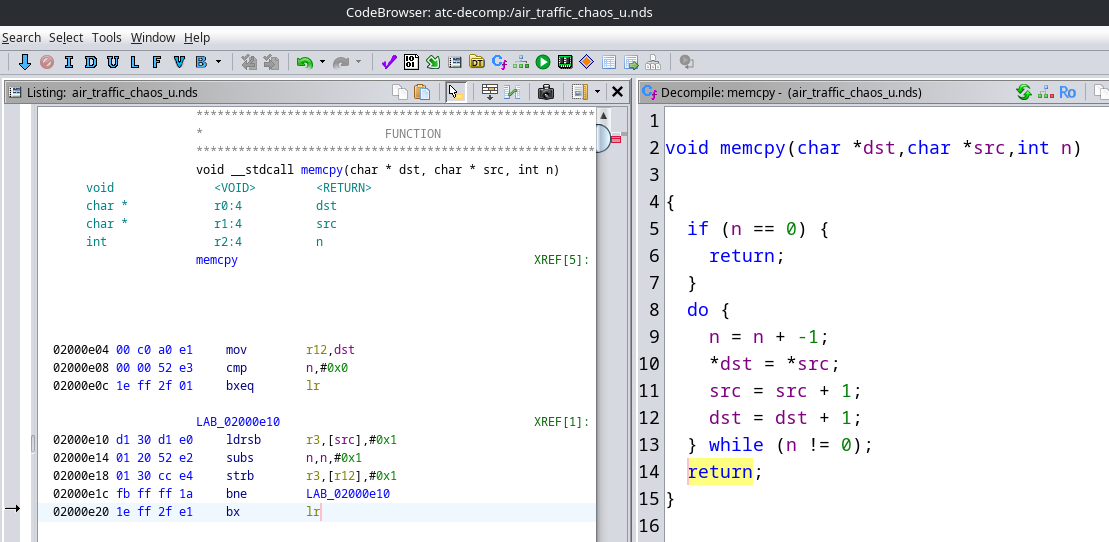Click the orange diamond toolbar icon
This screenshot has height=542, width=1109.
[x=586, y=62]
